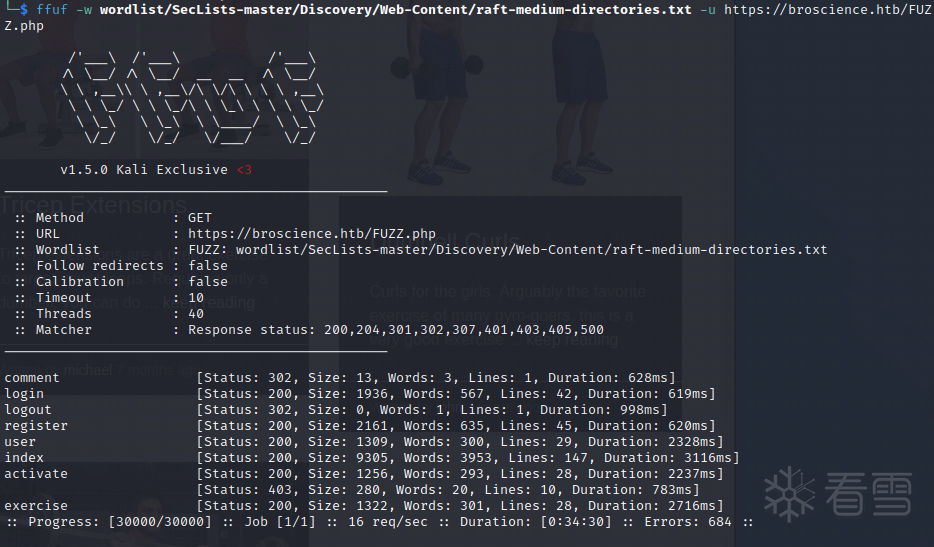Click the Matcher response status list
934x547 pixels.
point(396,330)
